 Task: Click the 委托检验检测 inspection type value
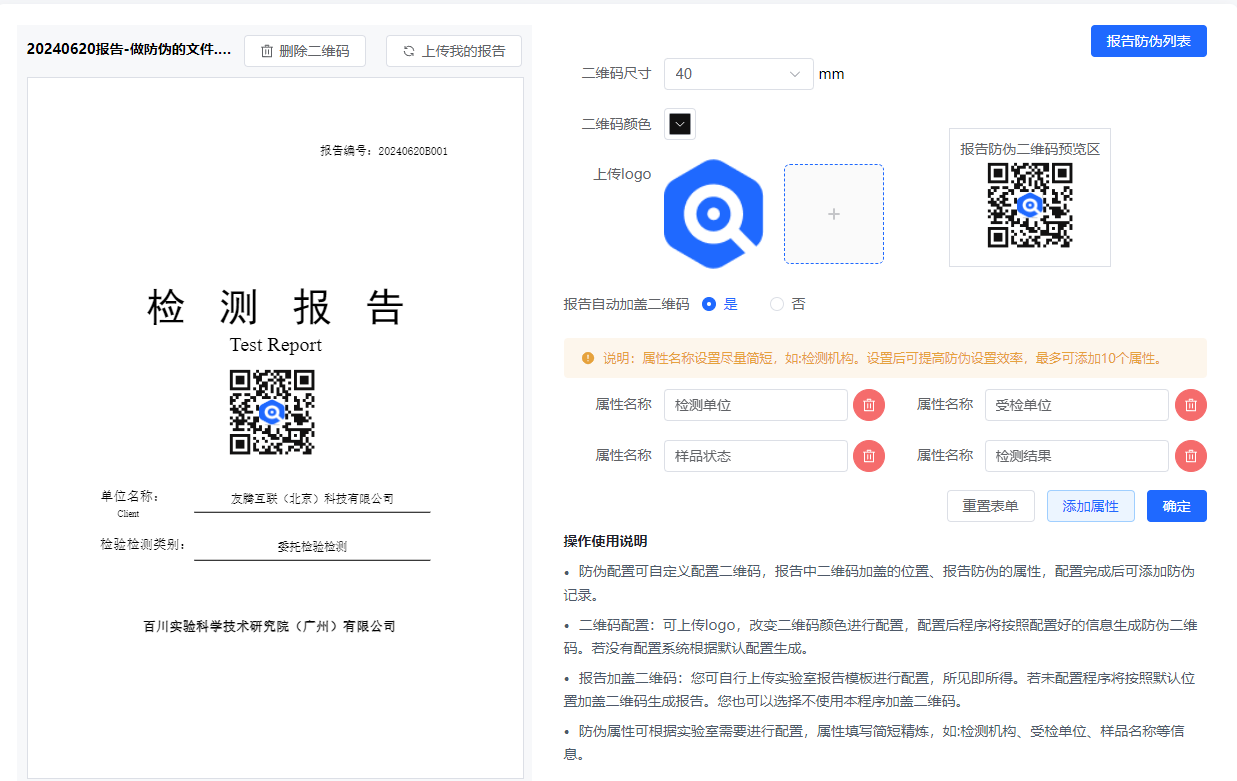312,547
